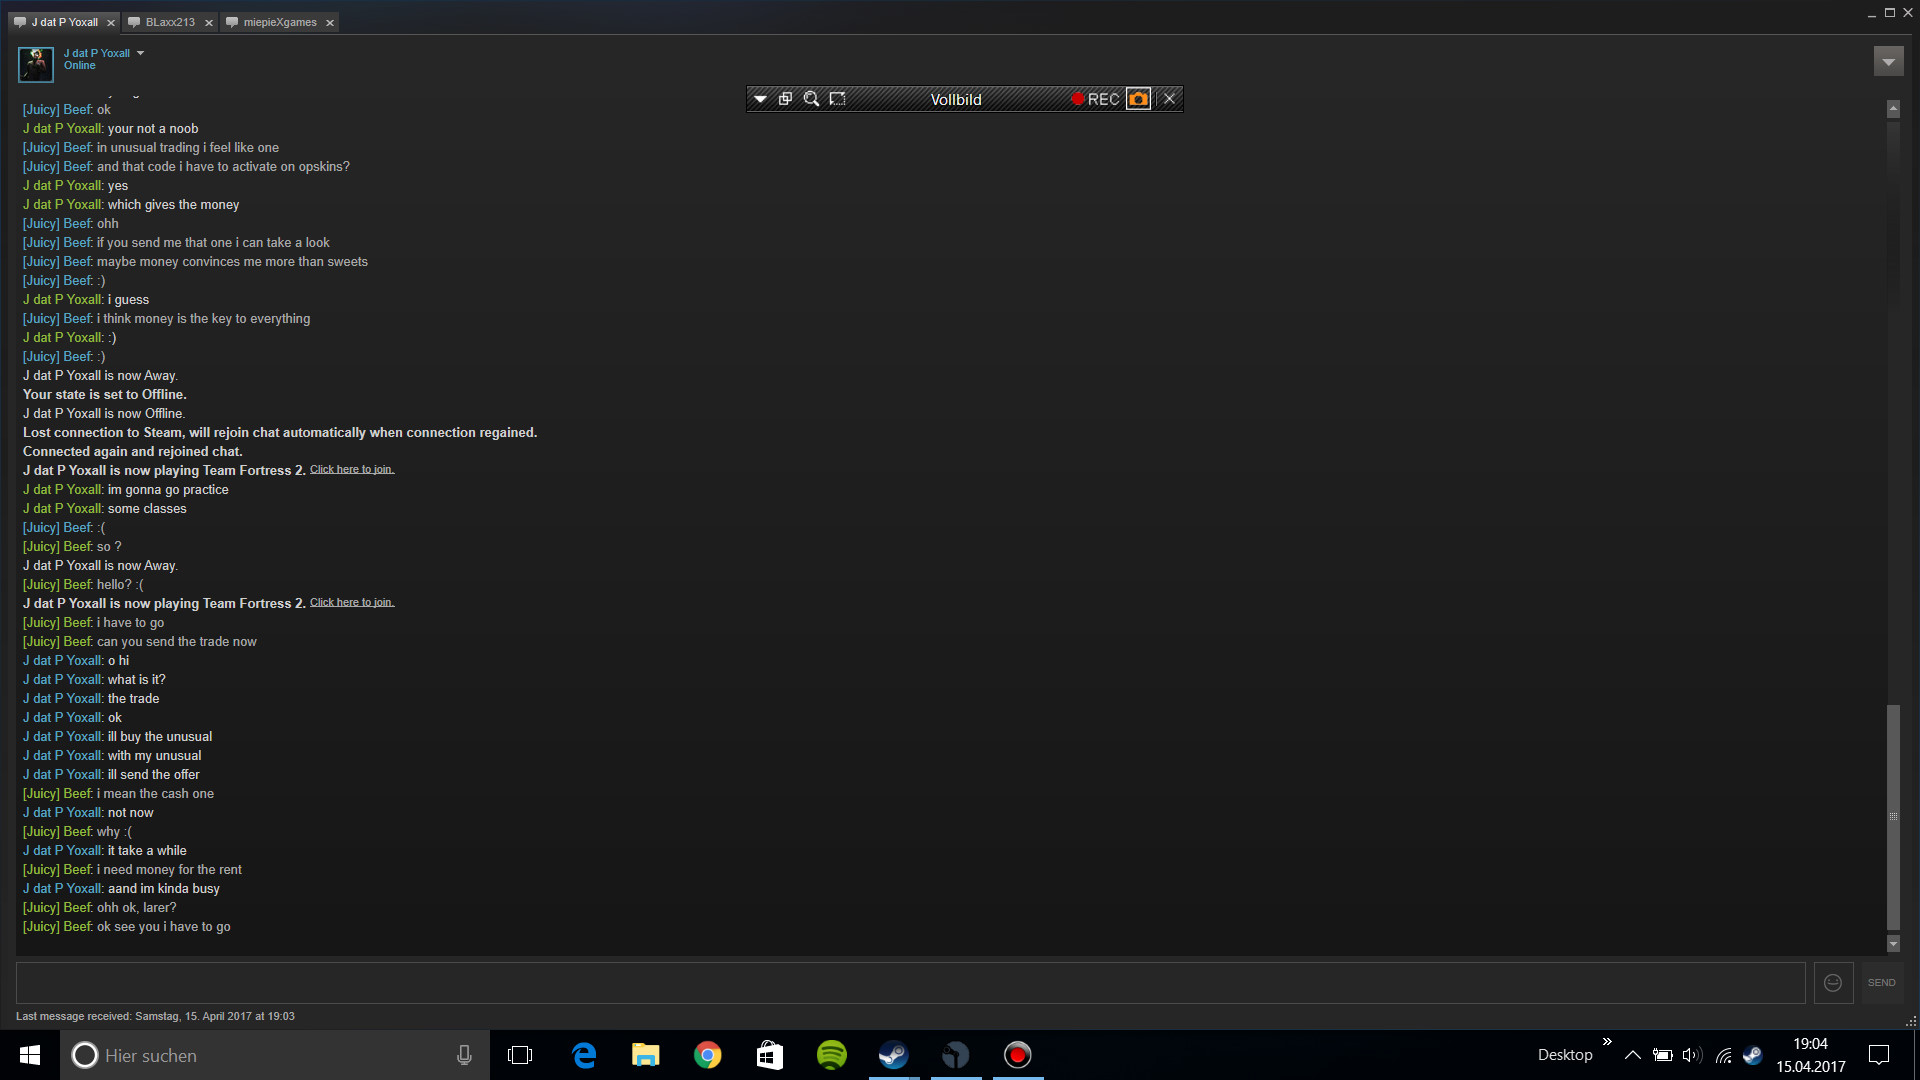Open Spotify from the taskbar
This screenshot has height=1080, width=1920.
(831, 1055)
